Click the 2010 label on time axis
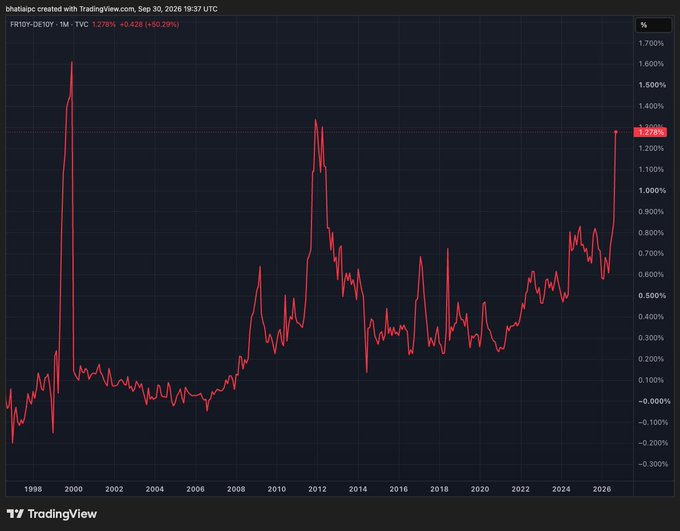Viewport: 680px width, 531px height. tap(277, 489)
